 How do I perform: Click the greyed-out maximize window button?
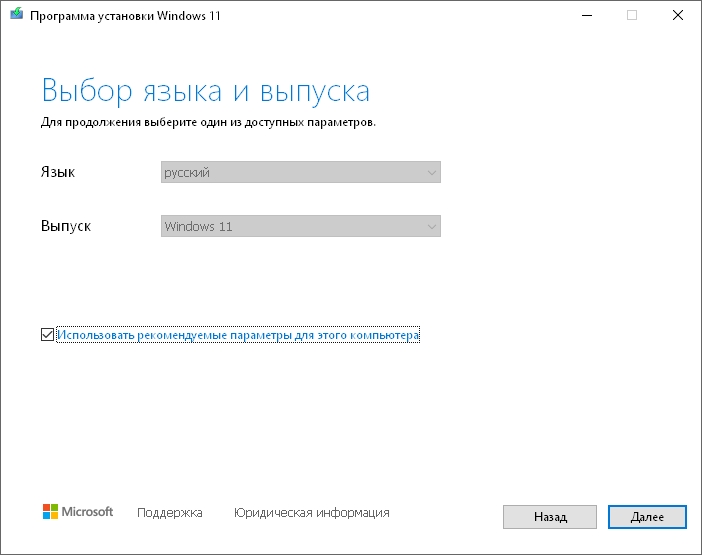pyautogui.click(x=632, y=15)
